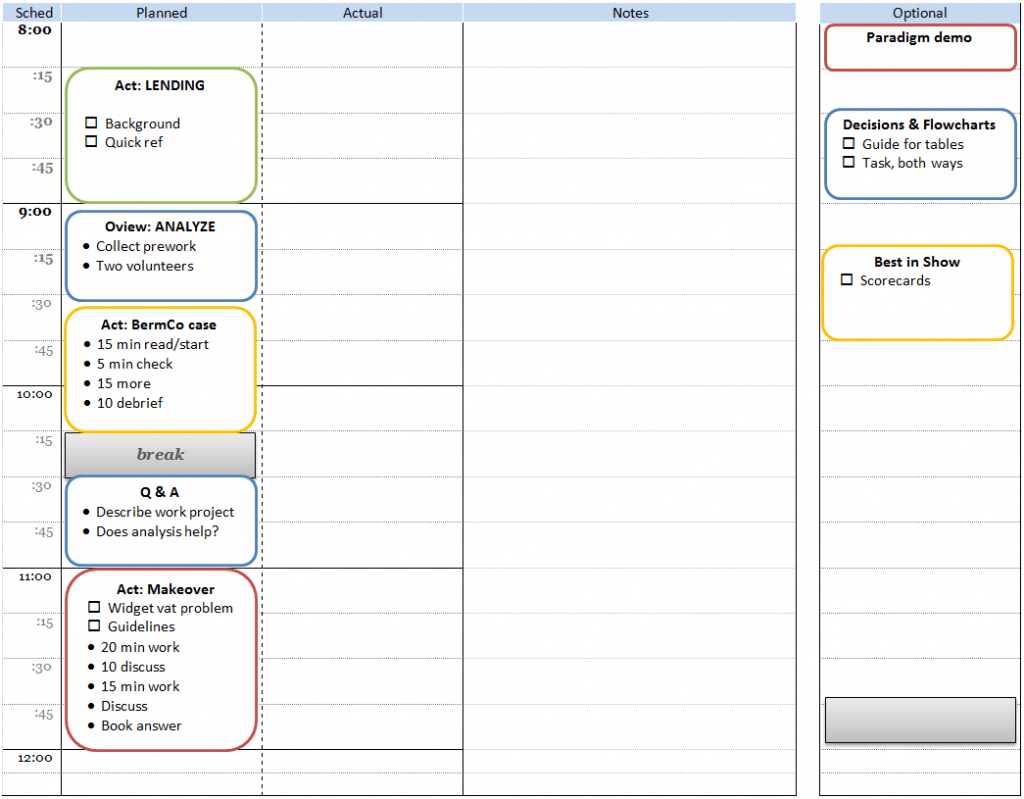Select the Planned column header
The image size is (1024, 799).
(x=162, y=12)
